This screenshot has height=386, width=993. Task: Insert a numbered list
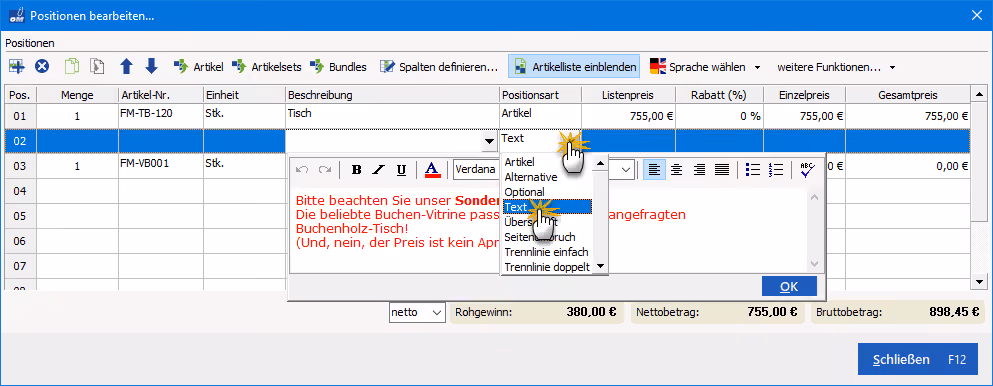tap(775, 170)
